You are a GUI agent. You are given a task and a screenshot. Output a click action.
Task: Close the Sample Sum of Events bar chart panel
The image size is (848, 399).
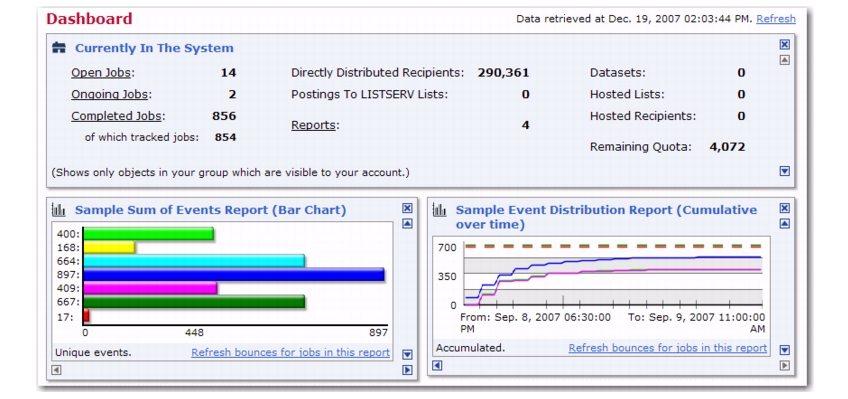pos(408,208)
